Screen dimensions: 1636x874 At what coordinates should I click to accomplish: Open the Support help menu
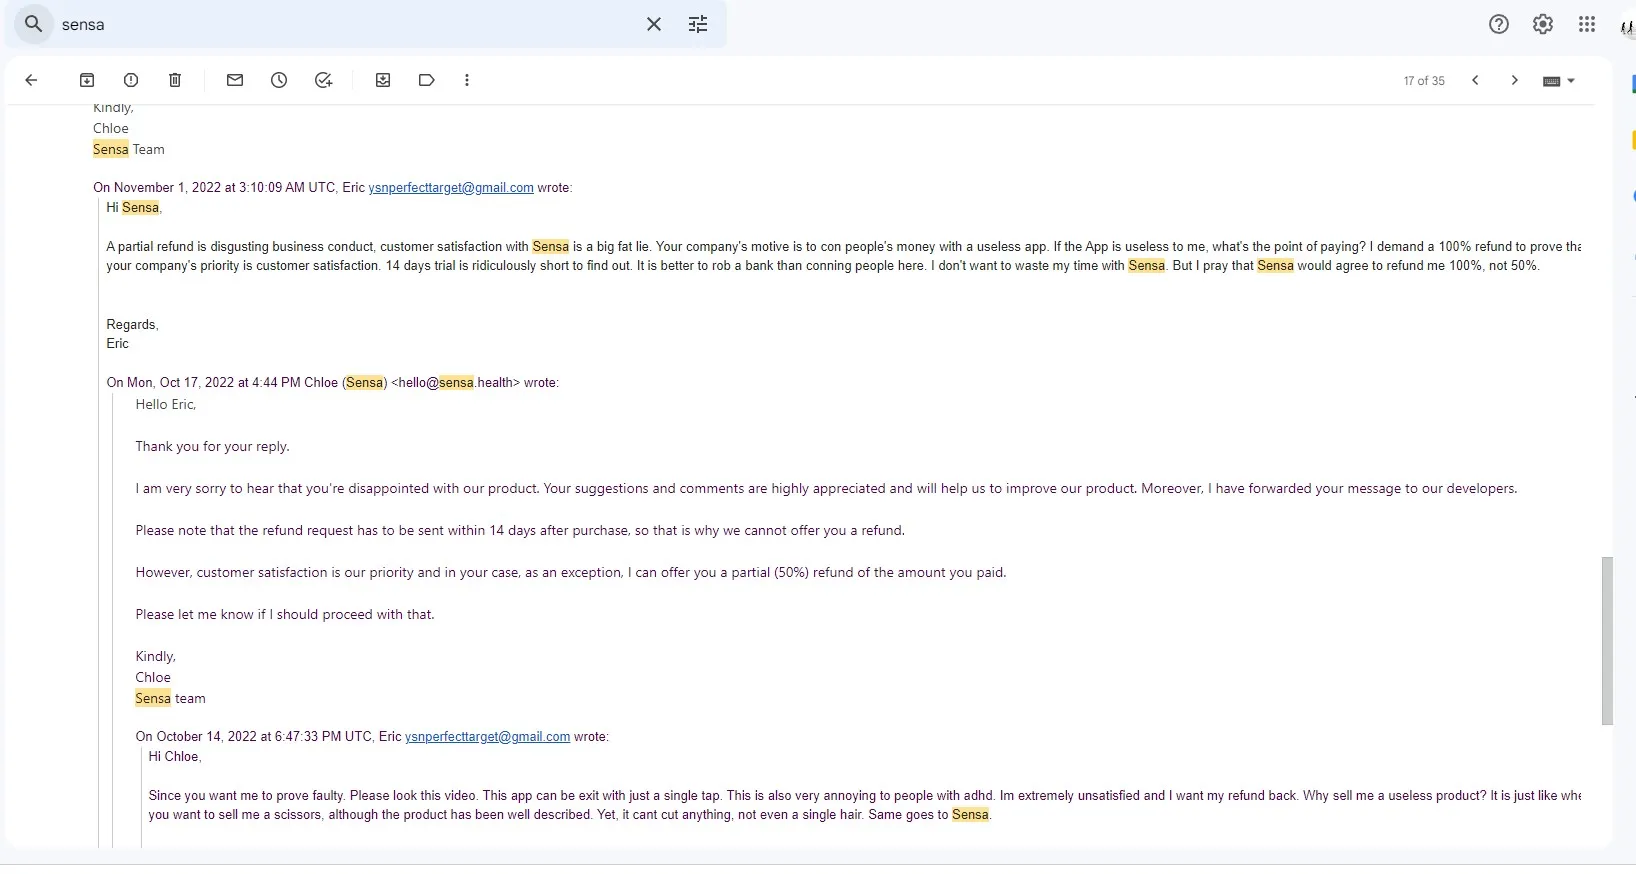(1498, 24)
